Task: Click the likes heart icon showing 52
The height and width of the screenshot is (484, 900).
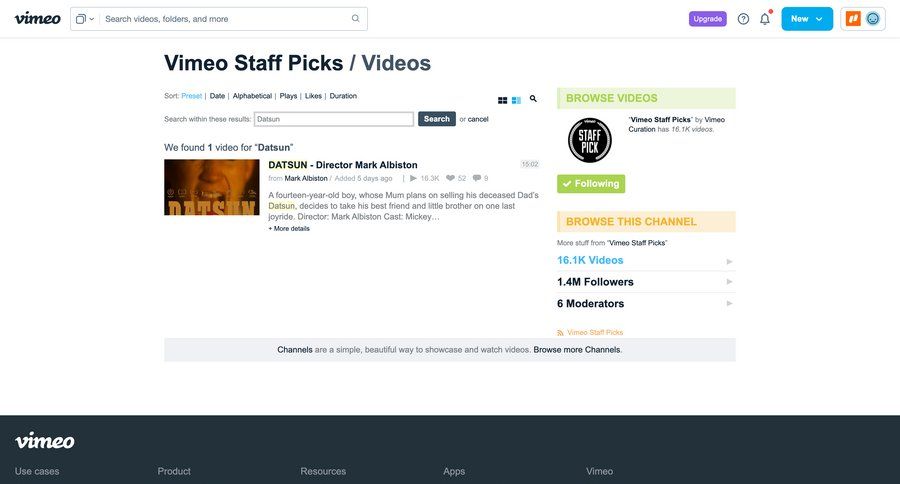Action: [451, 179]
